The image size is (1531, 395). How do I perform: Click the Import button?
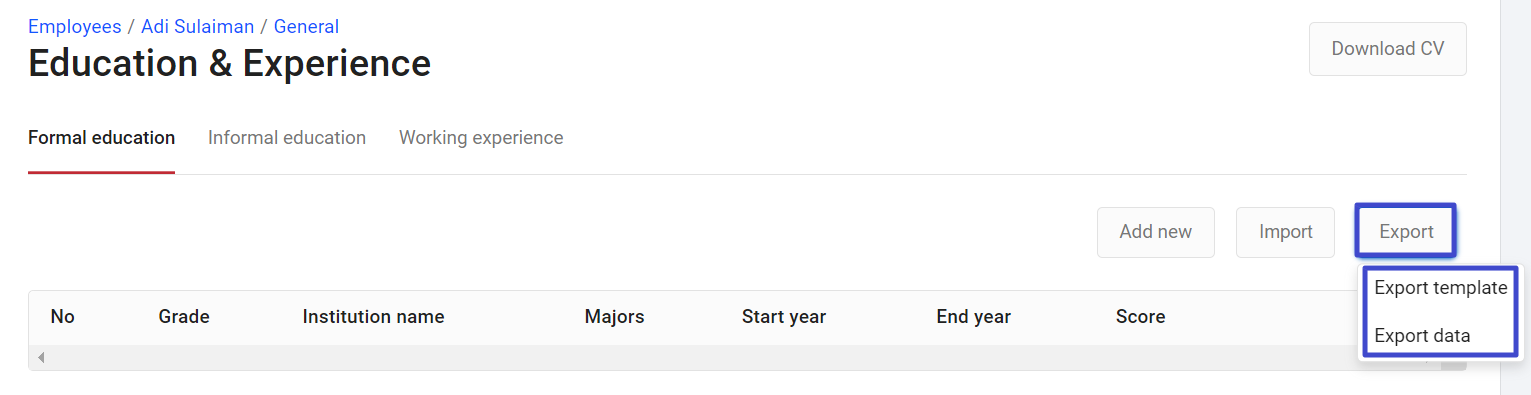[1286, 232]
